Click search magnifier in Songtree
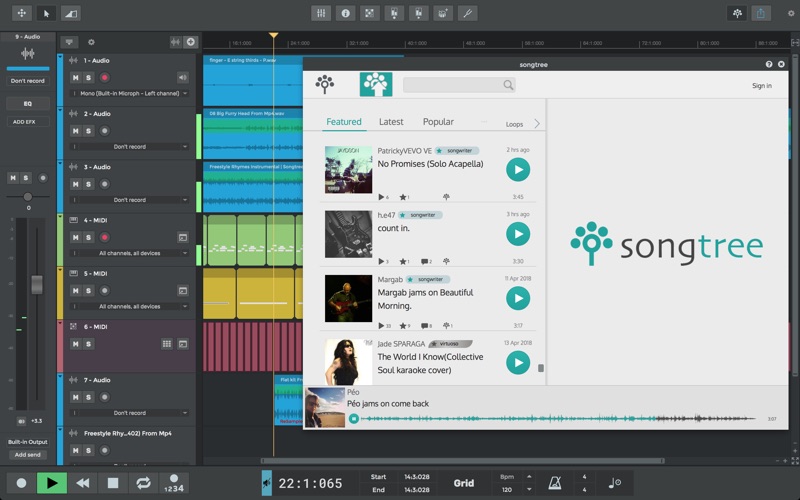 click(508, 85)
